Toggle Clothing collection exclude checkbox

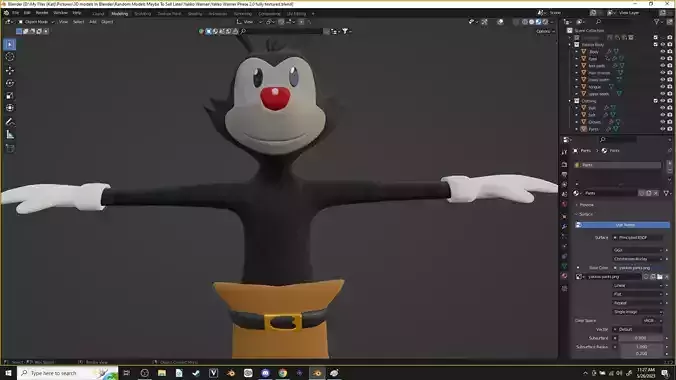656,101
